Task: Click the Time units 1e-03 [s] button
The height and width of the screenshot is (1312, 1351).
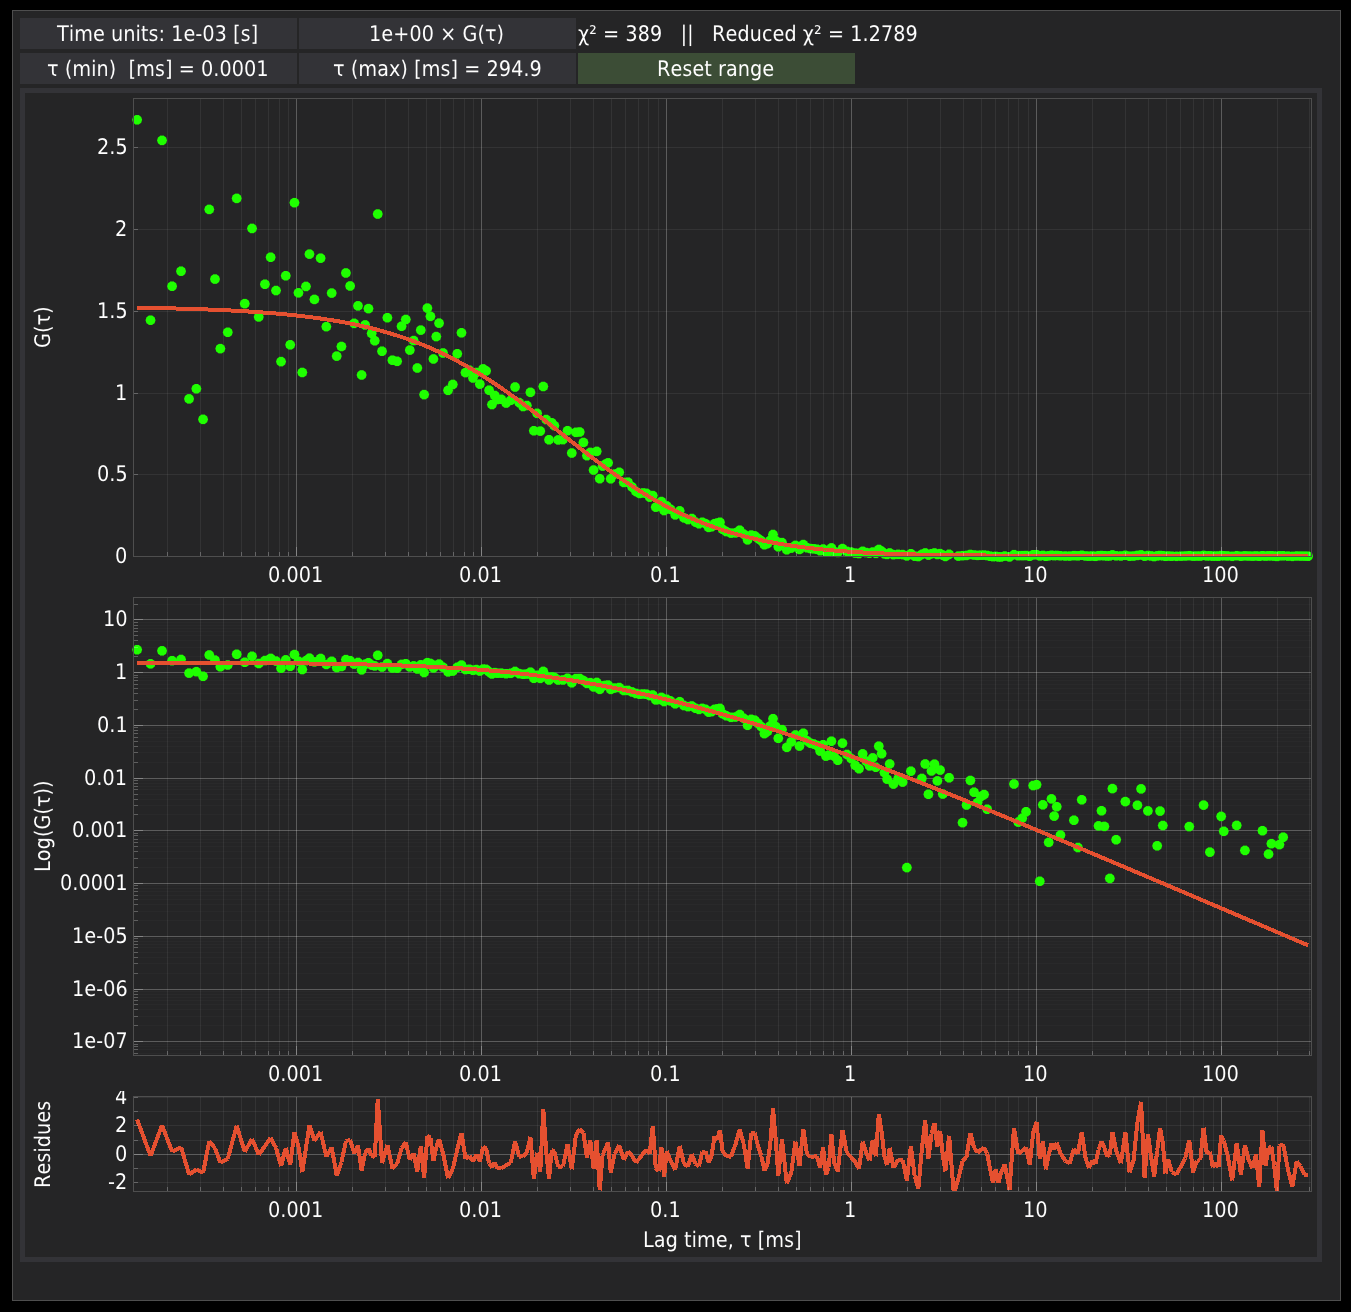Action: coord(158,34)
